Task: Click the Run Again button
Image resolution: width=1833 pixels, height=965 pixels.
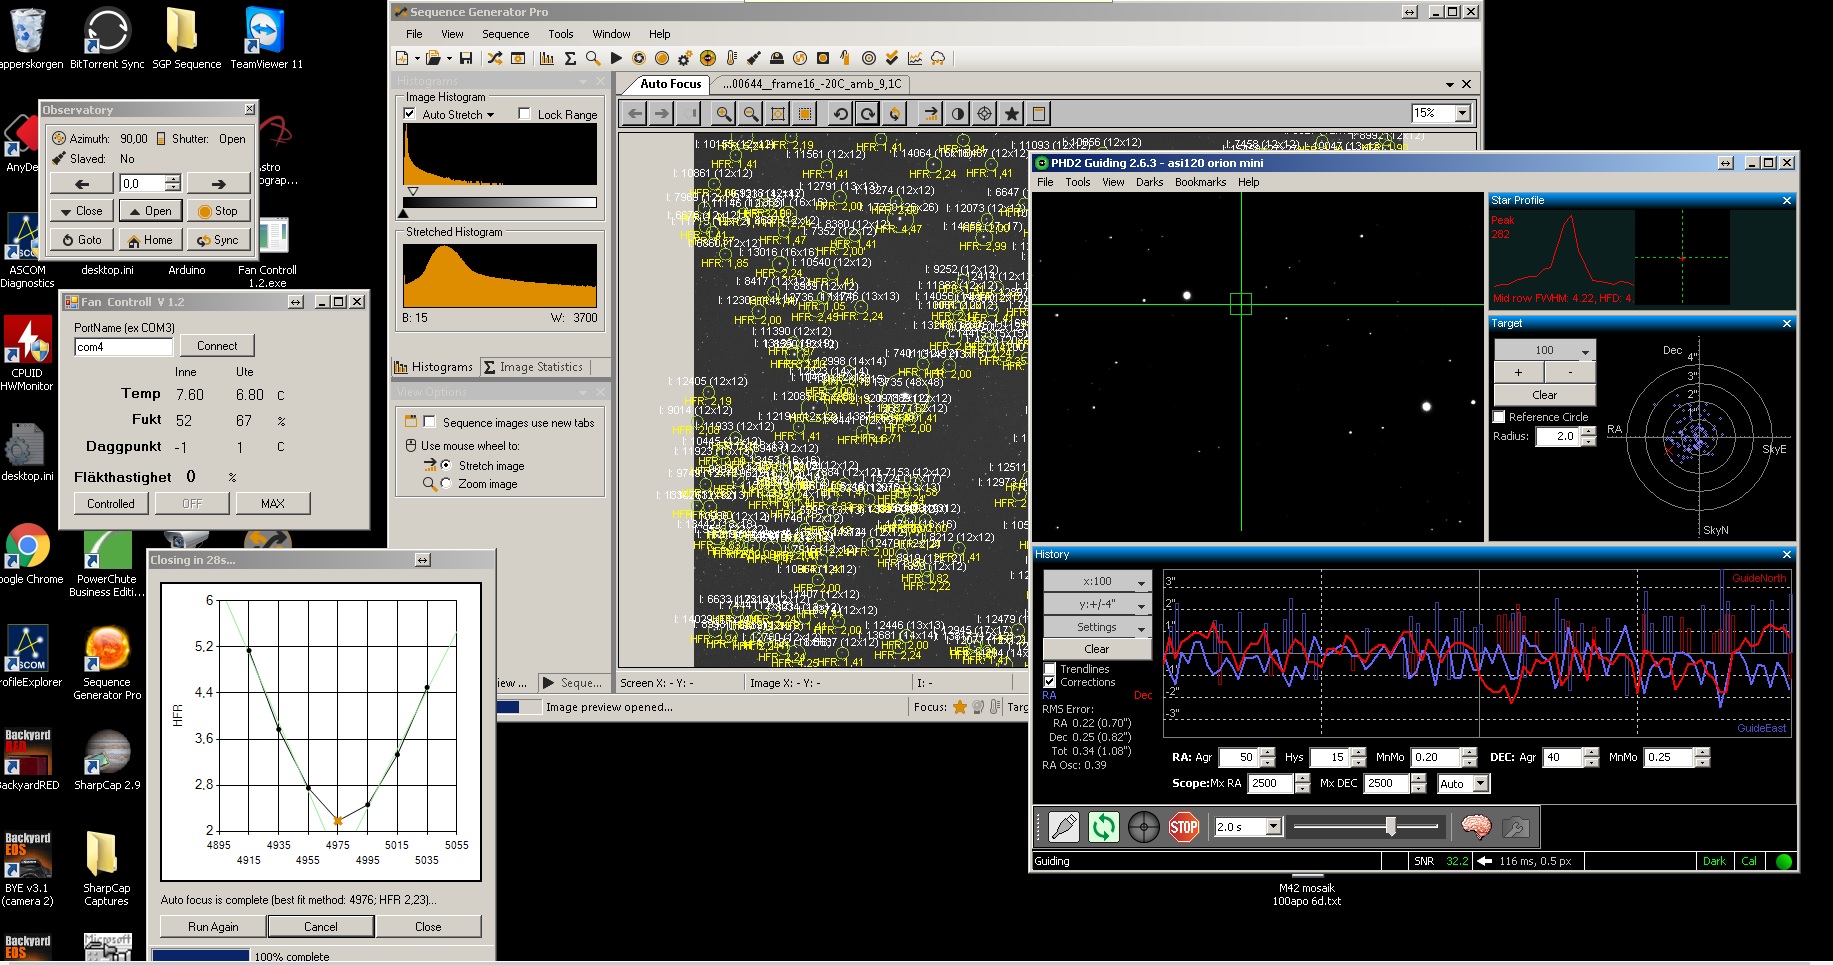Action: [213, 927]
